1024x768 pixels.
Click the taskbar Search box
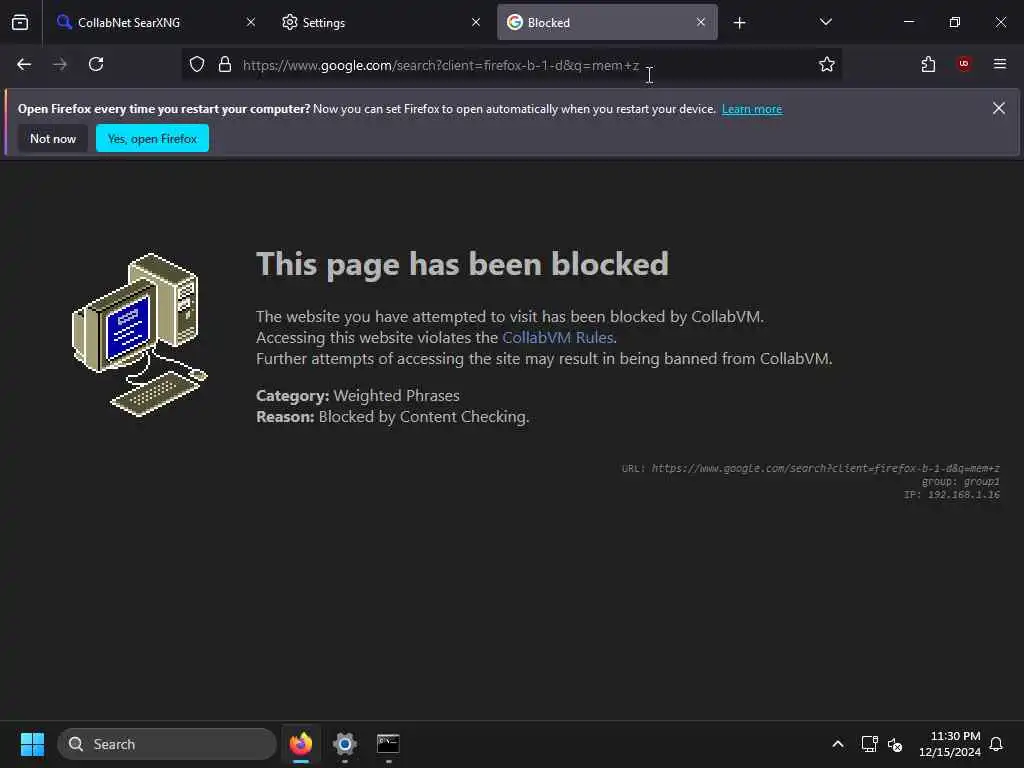167,744
